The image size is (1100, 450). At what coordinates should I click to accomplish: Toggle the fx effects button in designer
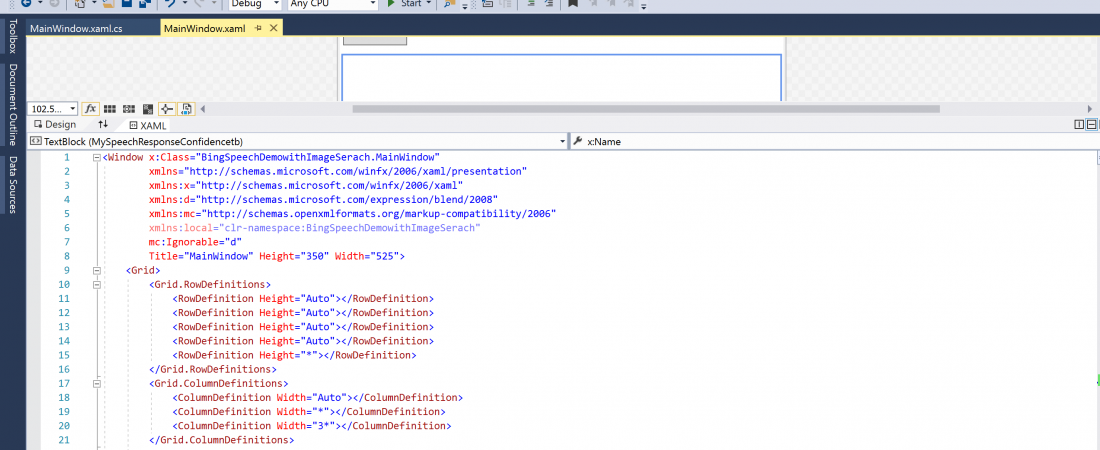(90, 109)
